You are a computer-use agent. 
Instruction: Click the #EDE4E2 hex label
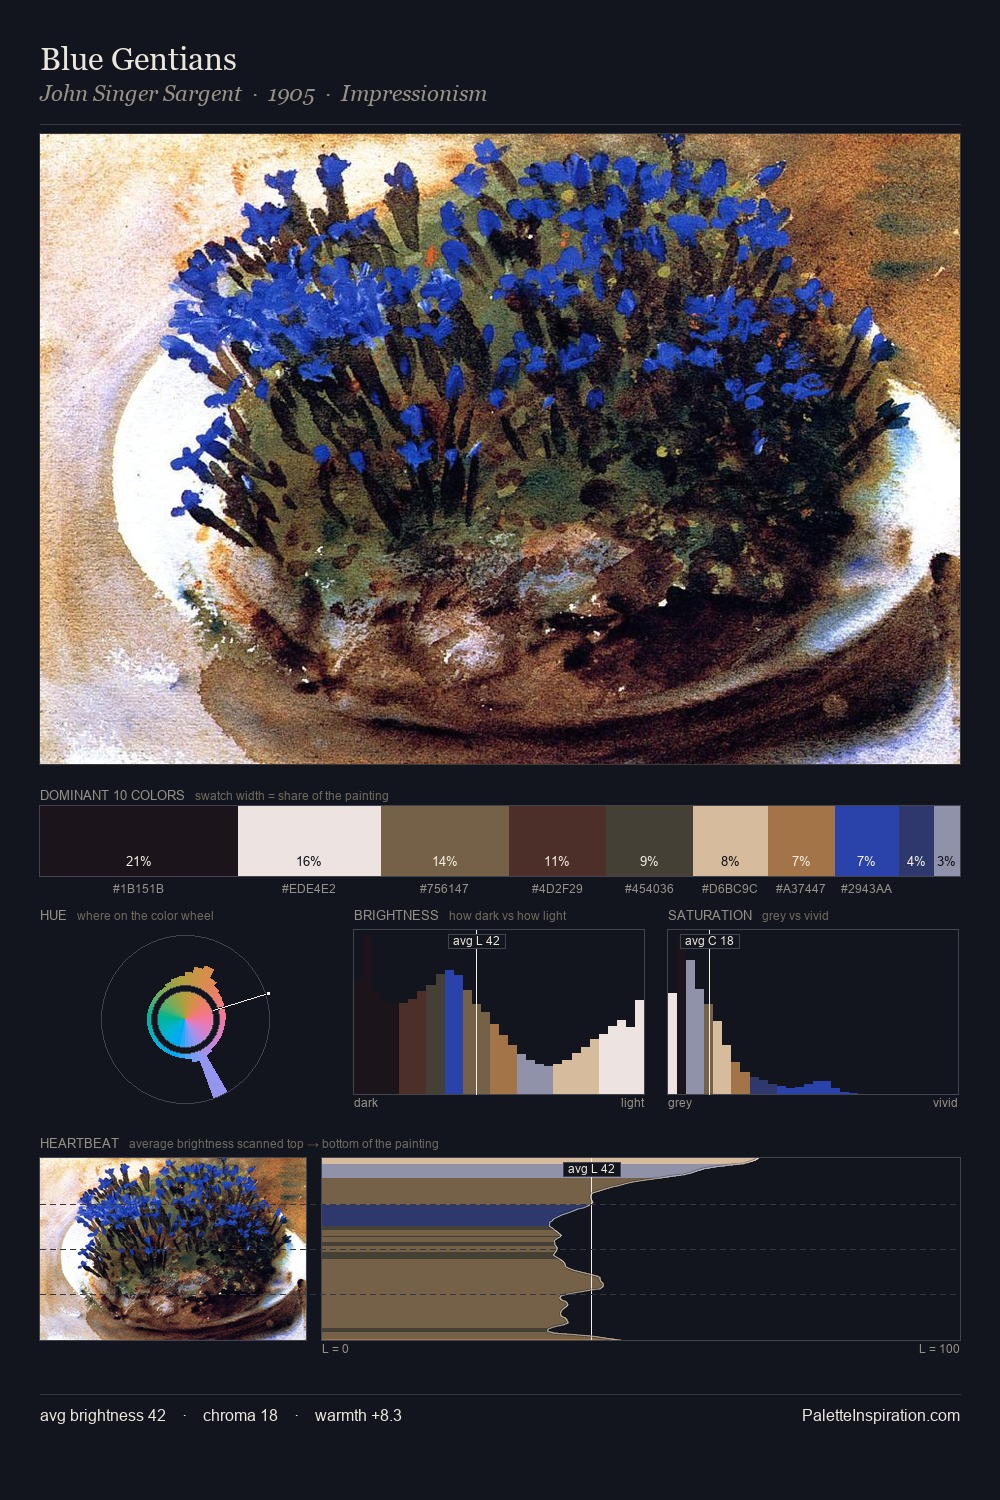tap(309, 889)
